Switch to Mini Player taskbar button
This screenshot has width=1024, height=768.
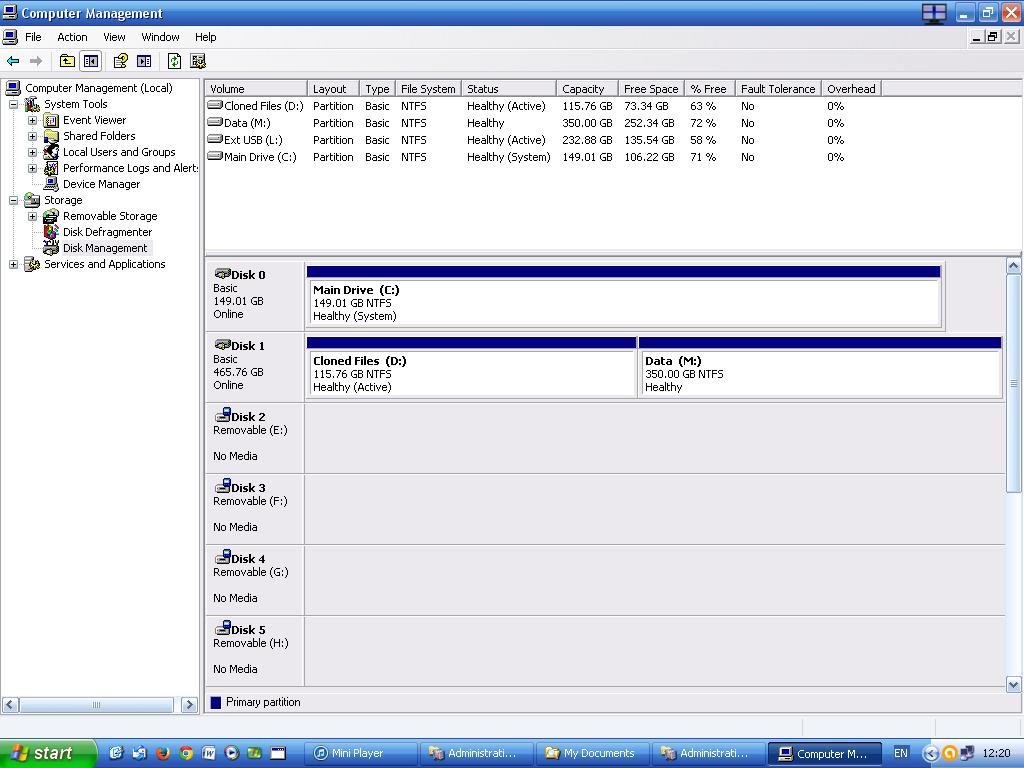click(361, 754)
